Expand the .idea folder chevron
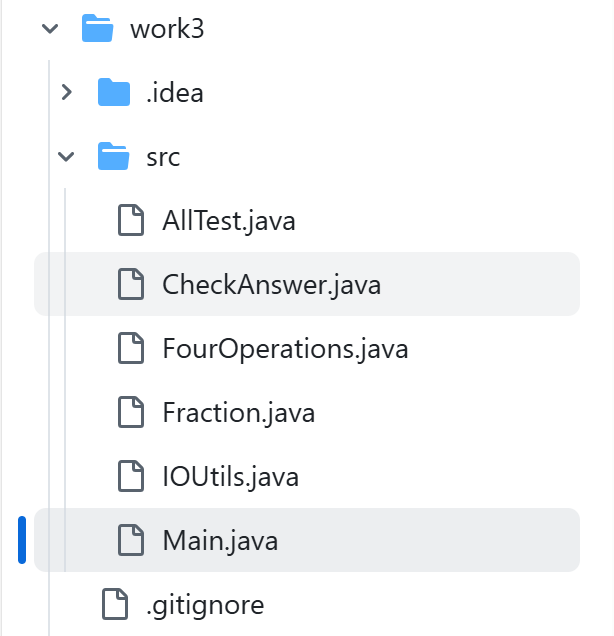The image size is (614, 636). click(66, 93)
